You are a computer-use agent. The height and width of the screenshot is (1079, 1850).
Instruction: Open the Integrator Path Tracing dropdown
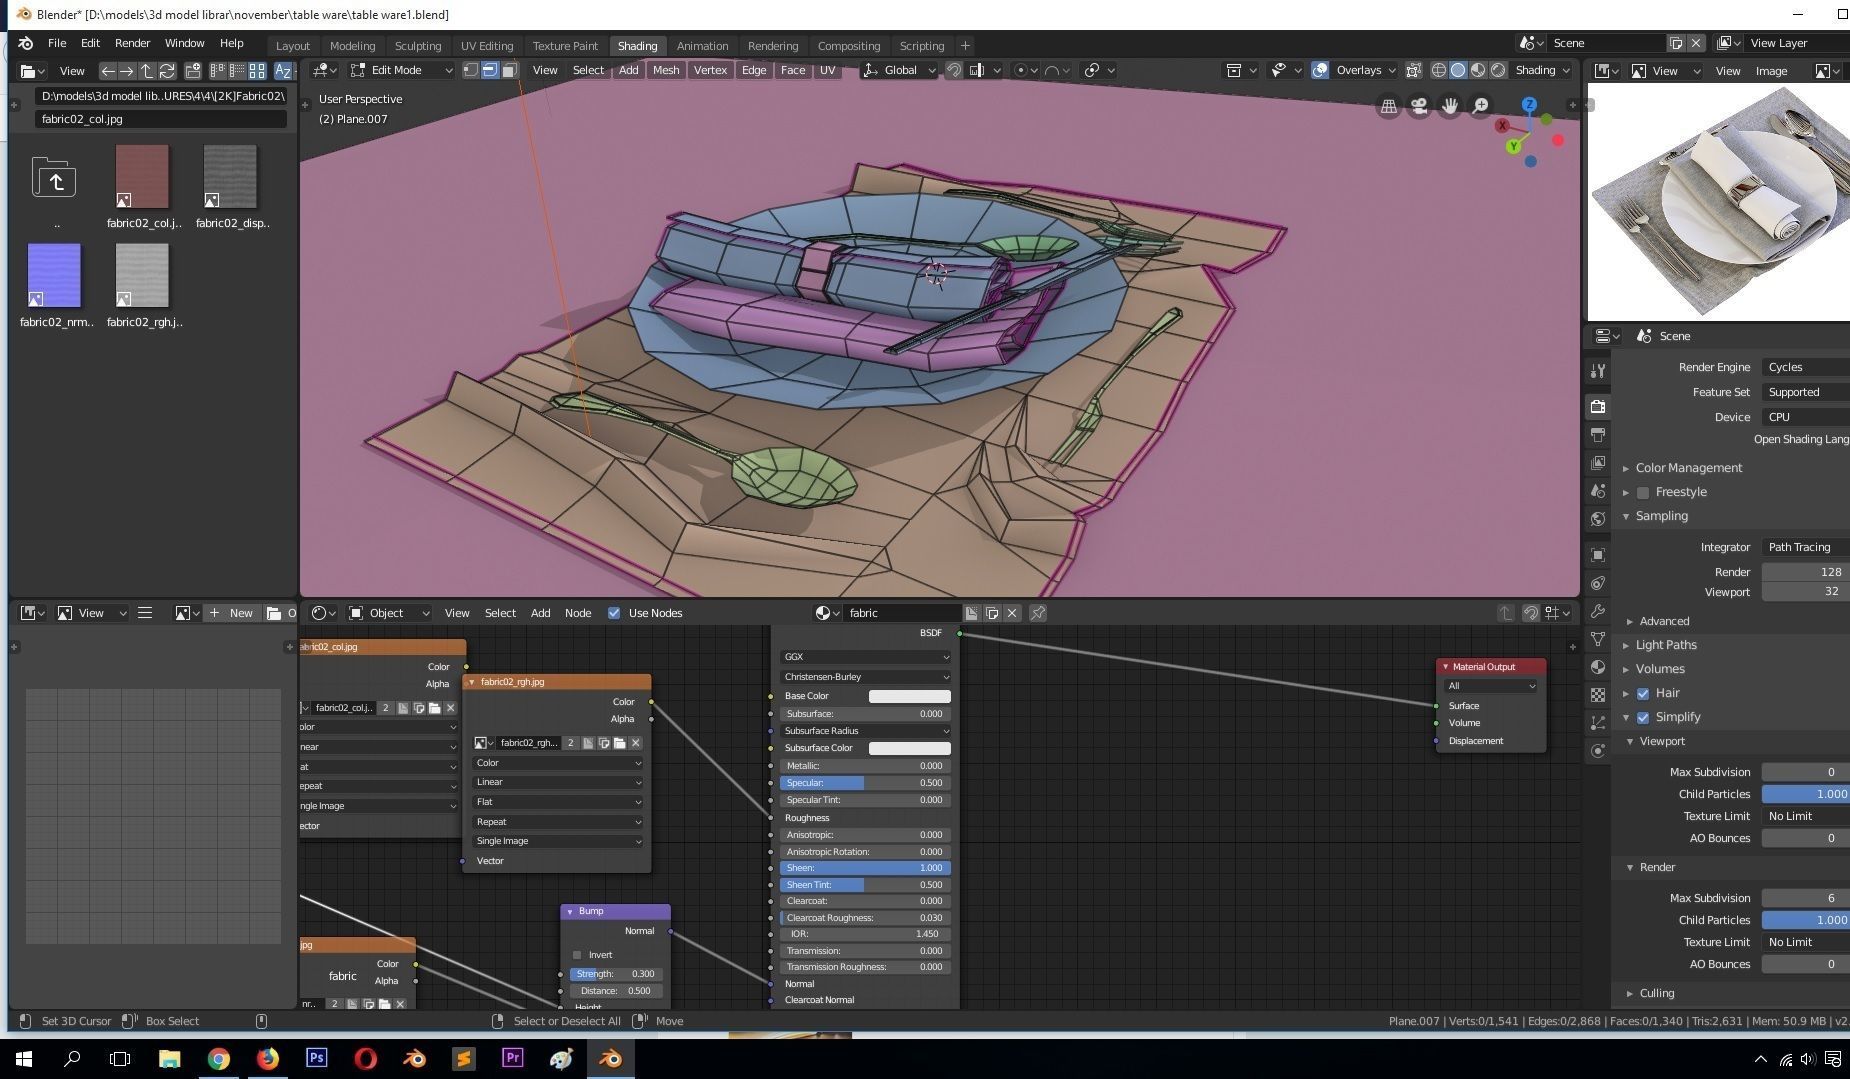[1805, 547]
